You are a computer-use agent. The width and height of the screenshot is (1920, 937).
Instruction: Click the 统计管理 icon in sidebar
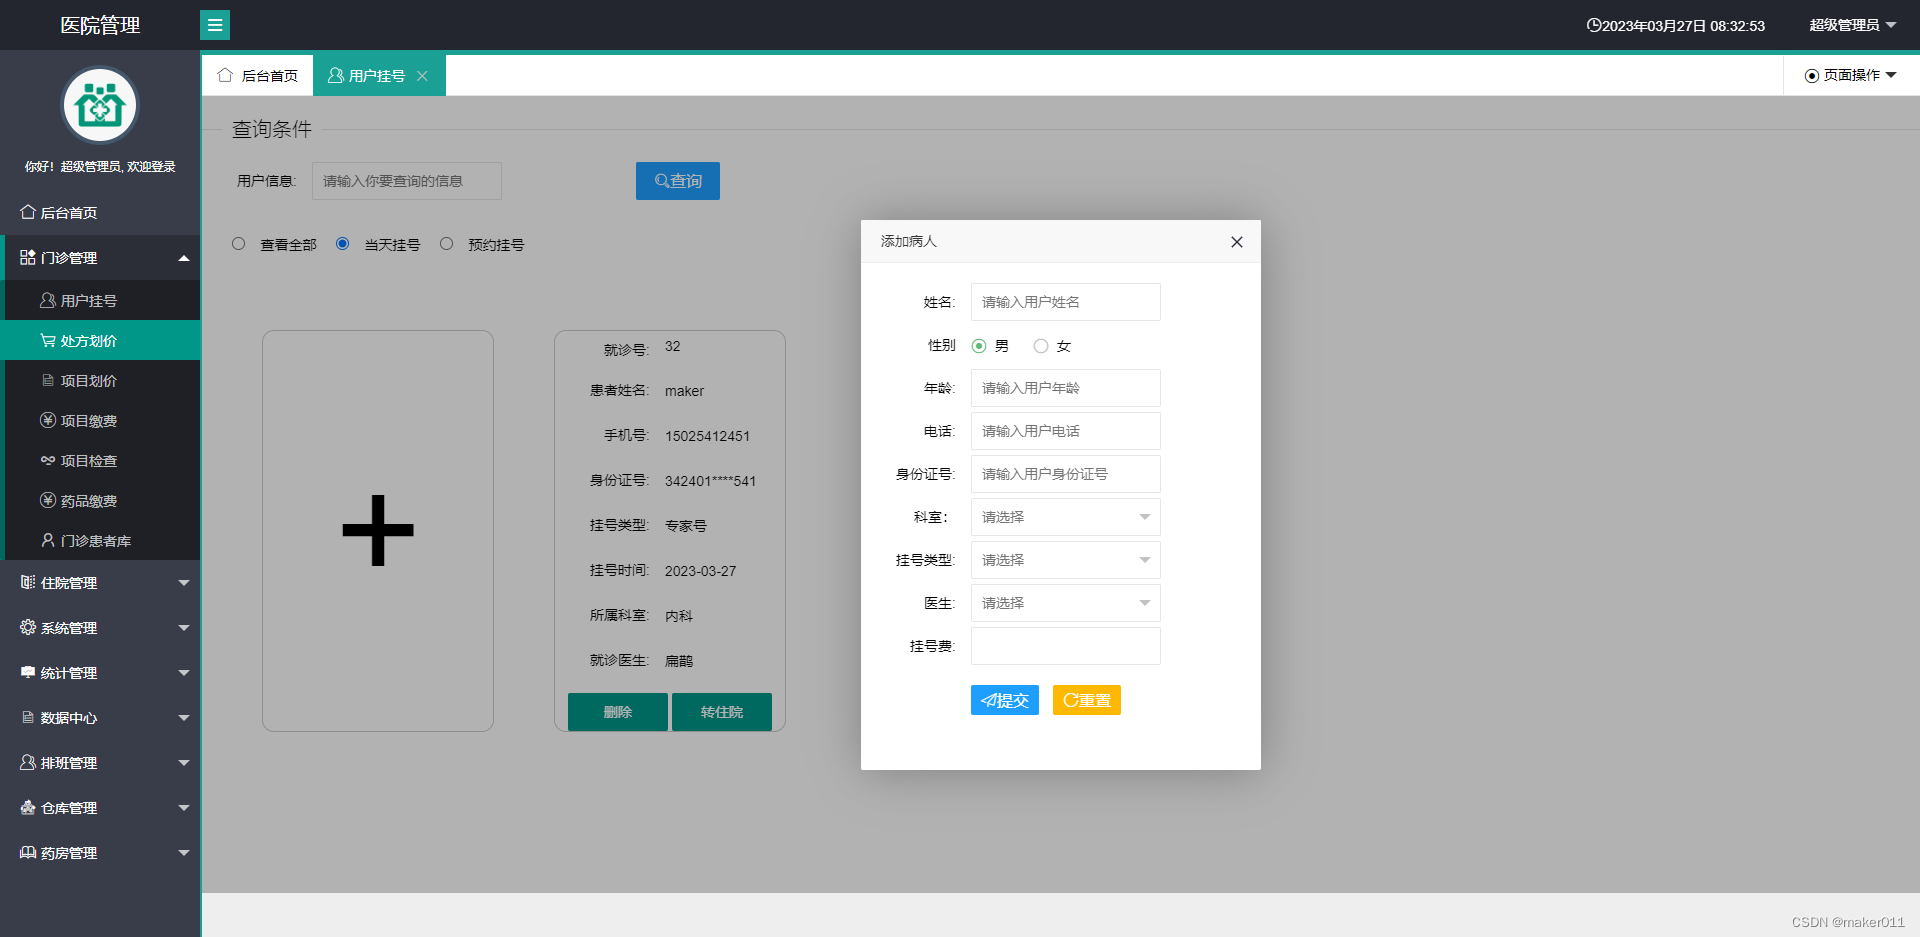(x=28, y=672)
